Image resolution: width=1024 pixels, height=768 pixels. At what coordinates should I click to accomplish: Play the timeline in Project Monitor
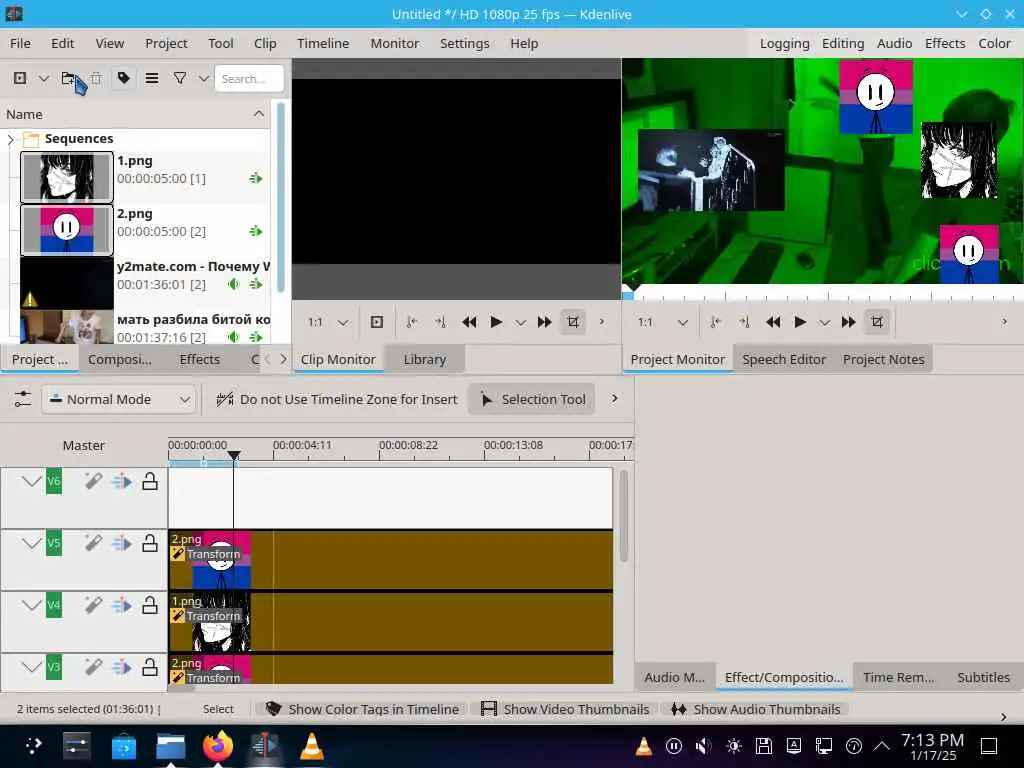click(800, 322)
